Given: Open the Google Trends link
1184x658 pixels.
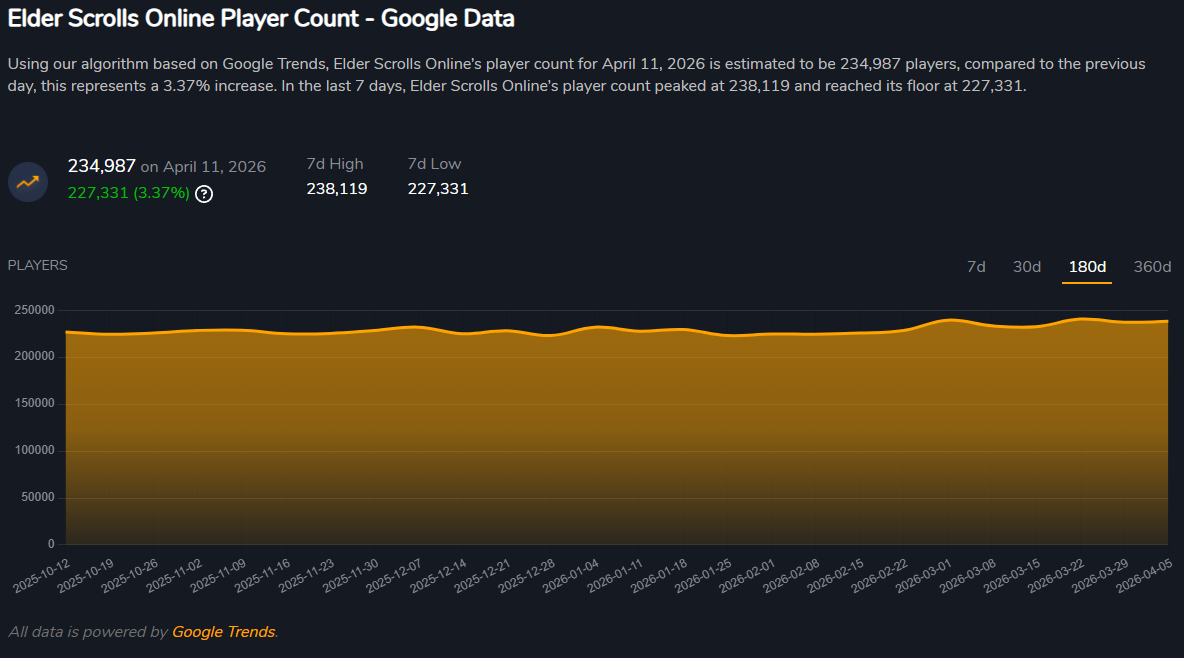Looking at the screenshot, I should pyautogui.click(x=224, y=632).
